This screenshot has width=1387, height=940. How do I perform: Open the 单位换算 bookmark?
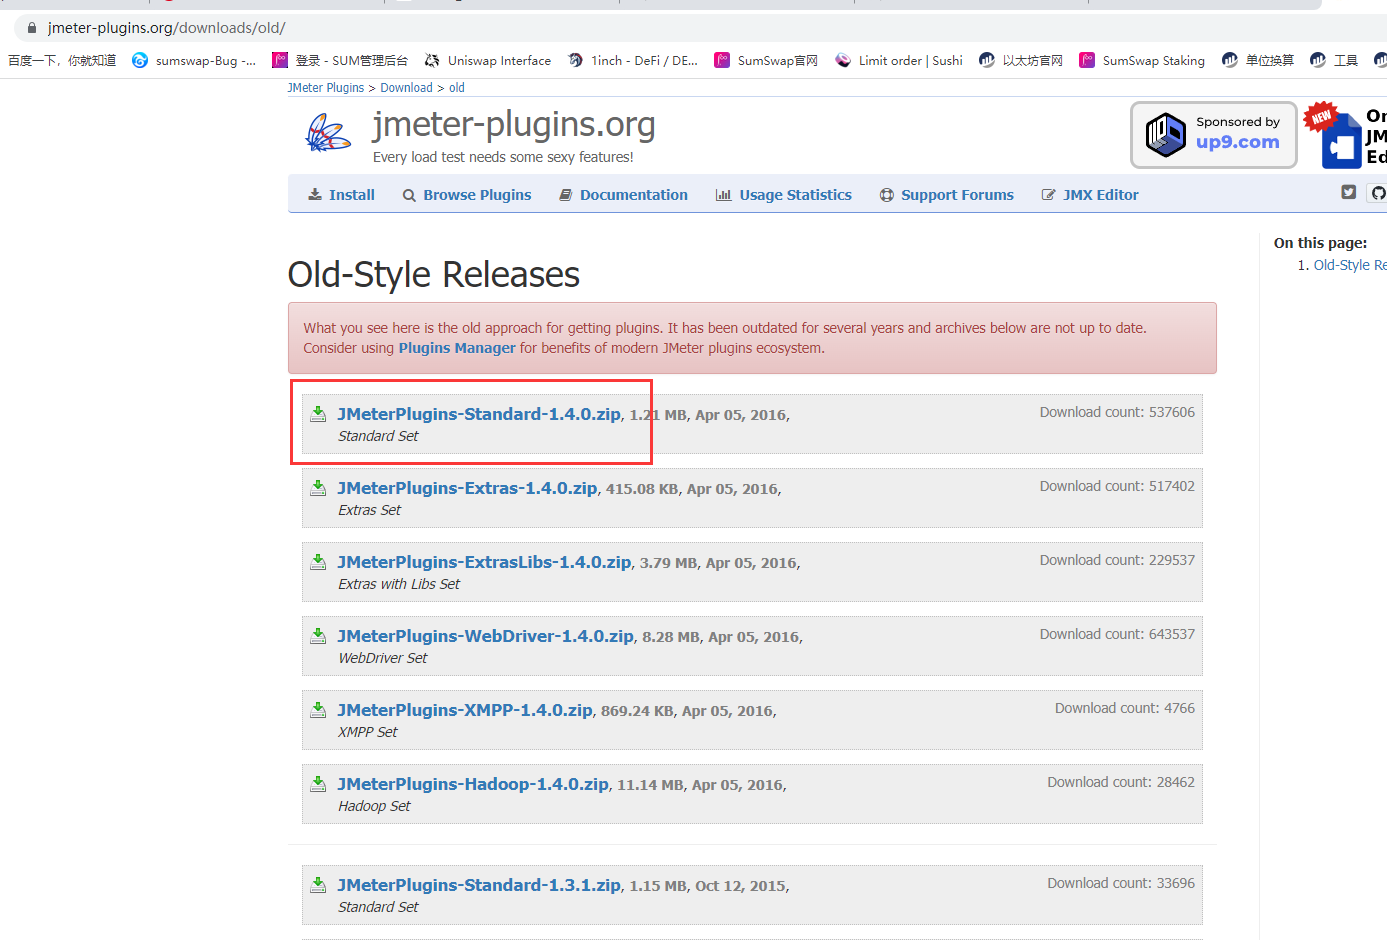click(x=1258, y=61)
